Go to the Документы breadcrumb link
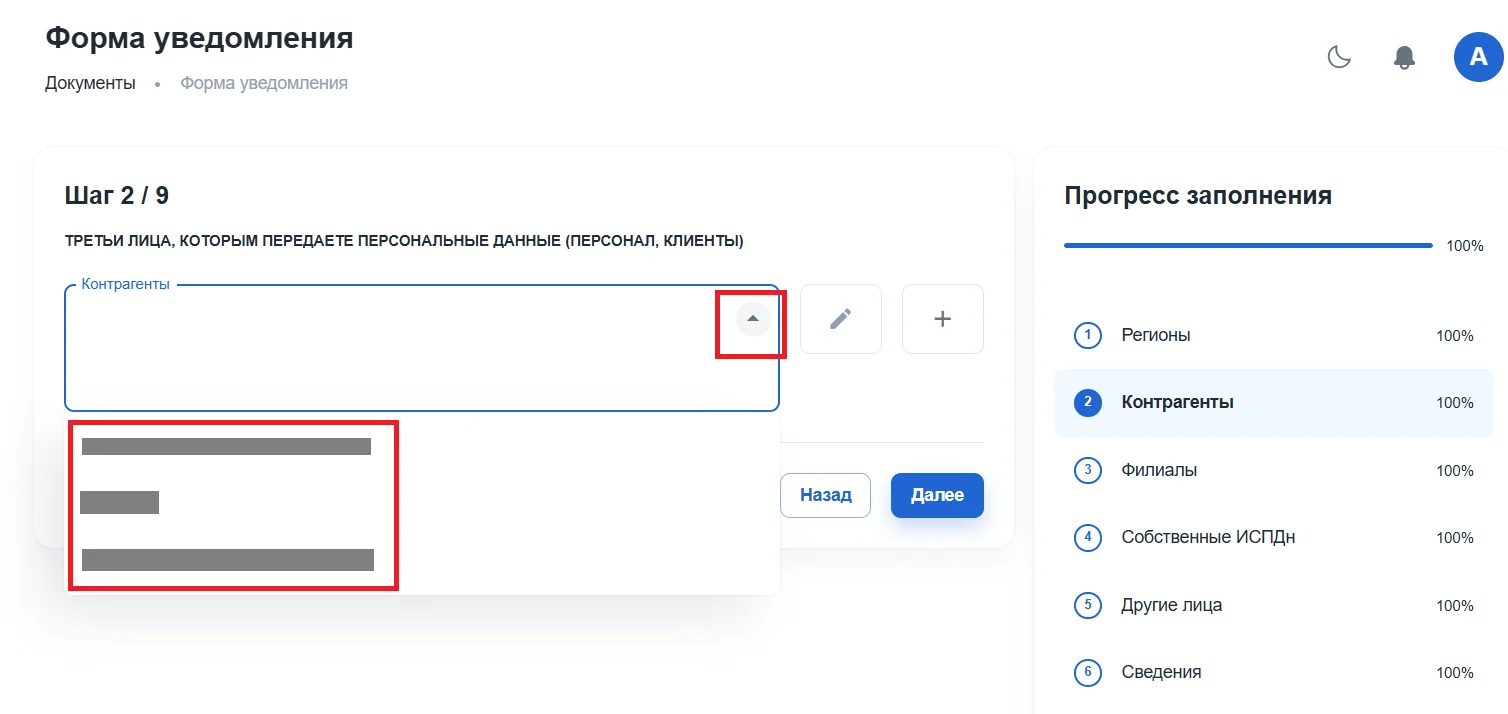 point(90,83)
